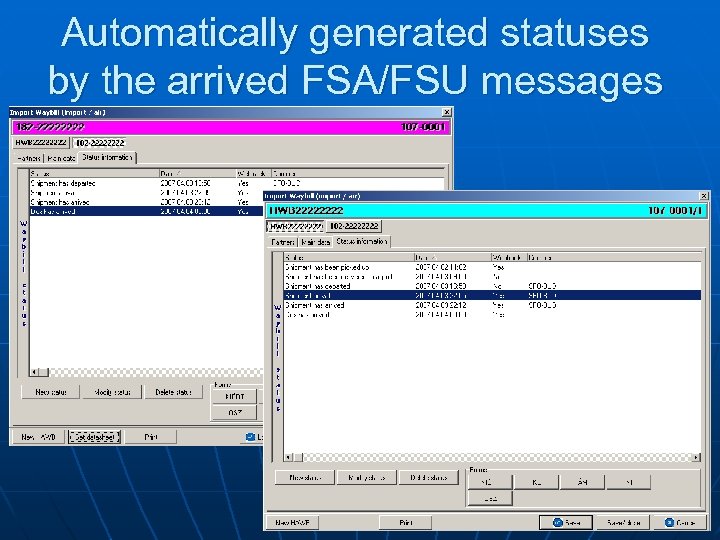This screenshot has width=720, height=540.
Task: Close the back Import Waybill window
Action: (446, 112)
